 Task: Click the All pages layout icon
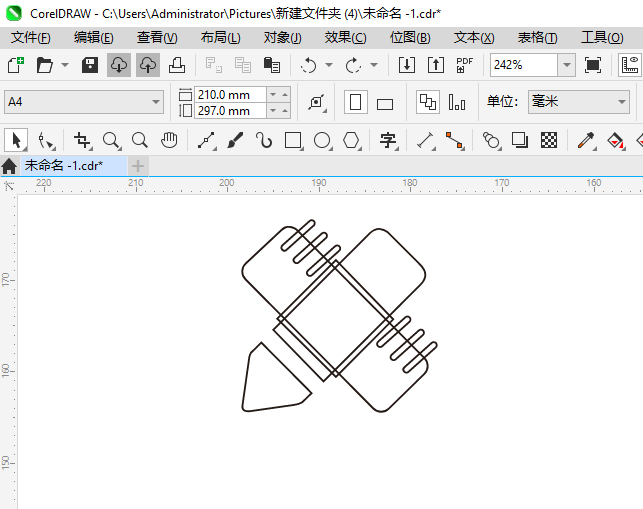tap(428, 102)
